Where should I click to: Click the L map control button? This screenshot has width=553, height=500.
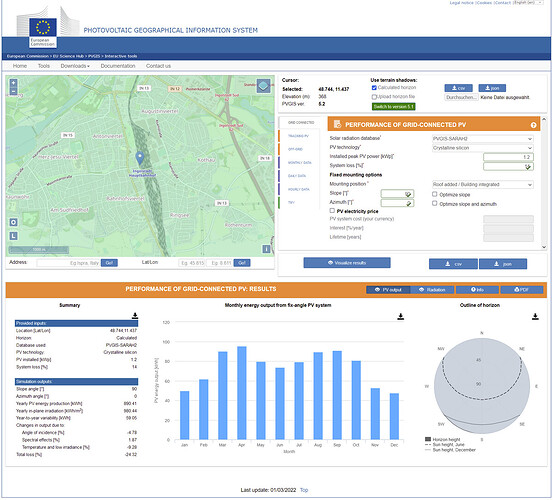[x=13, y=236]
